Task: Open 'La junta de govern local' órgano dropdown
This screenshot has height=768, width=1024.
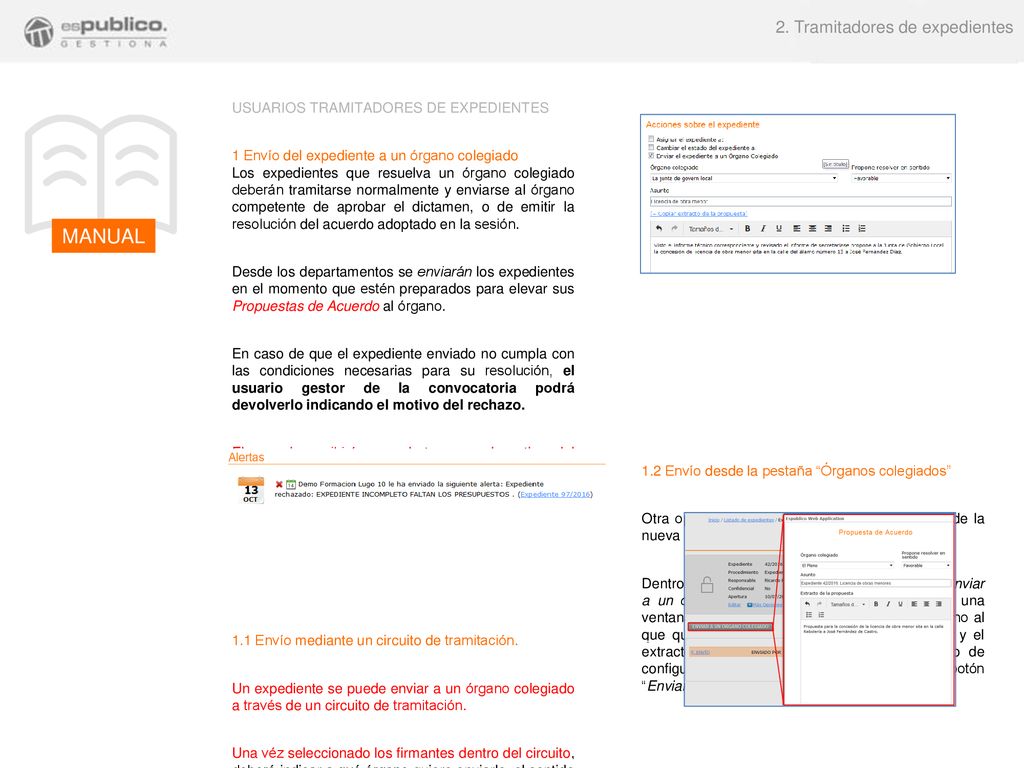Action: pyautogui.click(x=744, y=178)
